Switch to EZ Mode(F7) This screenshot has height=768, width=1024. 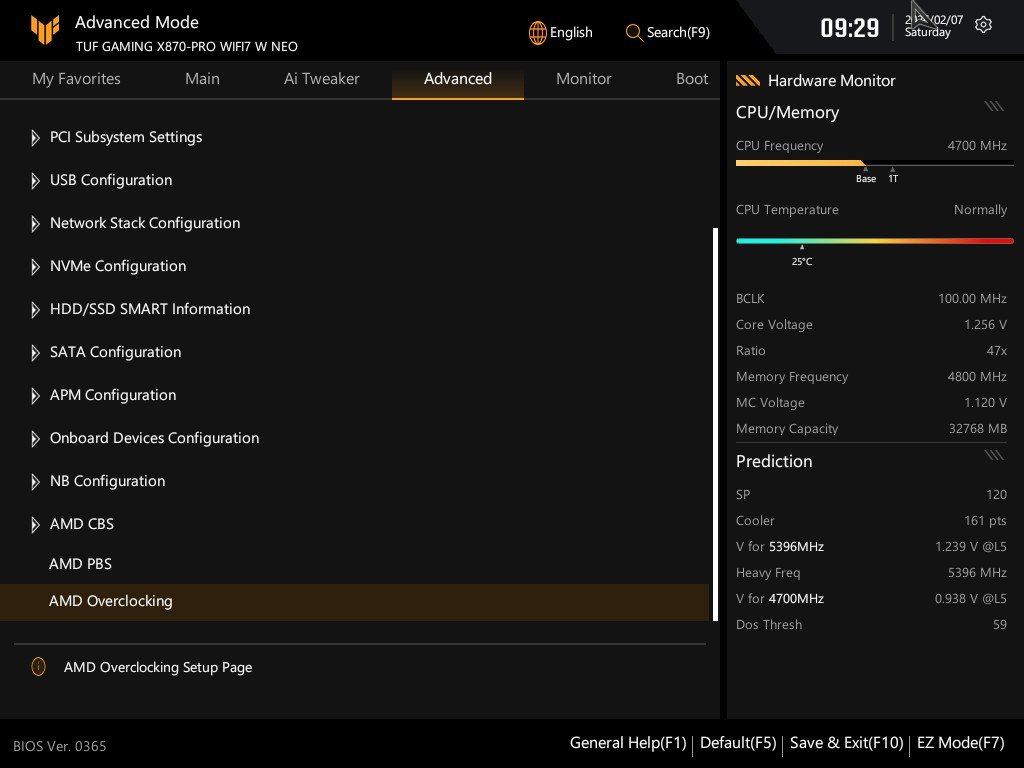(x=960, y=743)
